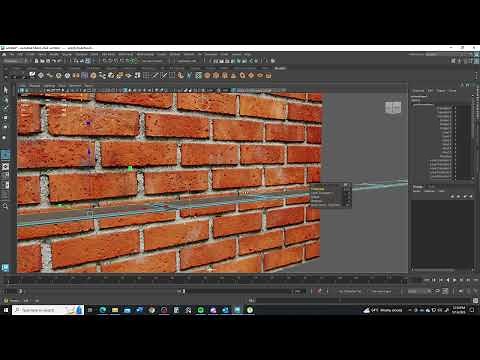Click the Redo icon in status line

click(x=59, y=61)
